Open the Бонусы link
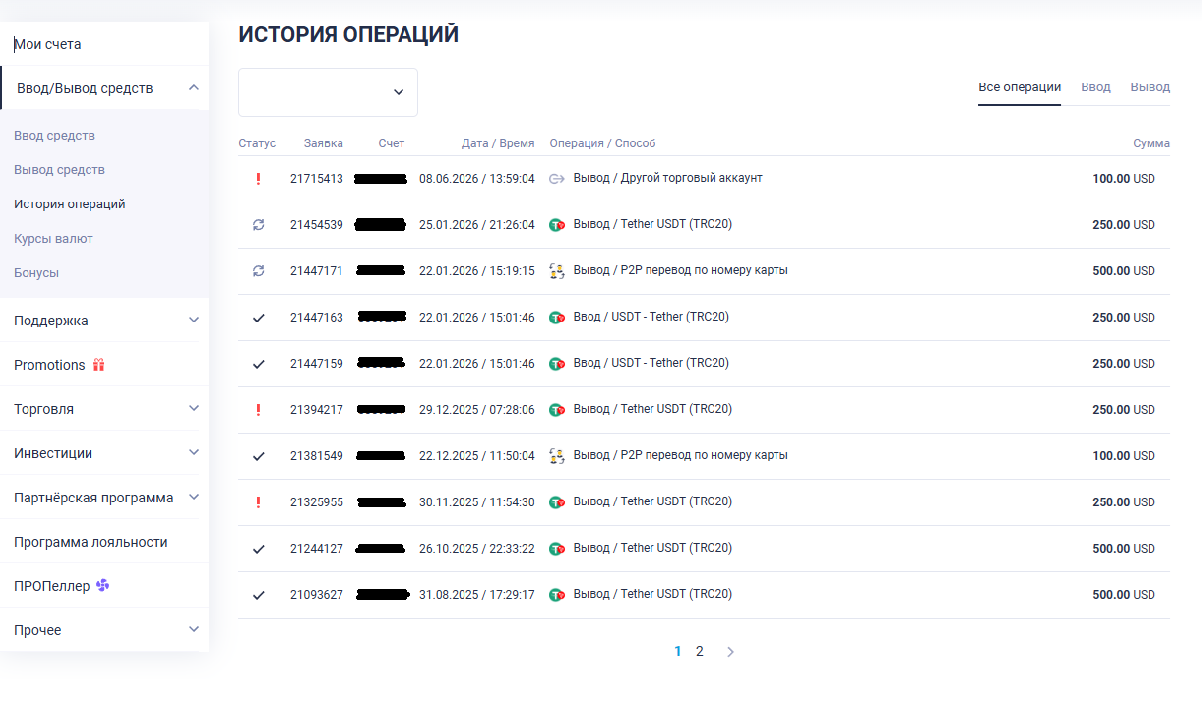The image size is (1202, 708). [x=36, y=272]
